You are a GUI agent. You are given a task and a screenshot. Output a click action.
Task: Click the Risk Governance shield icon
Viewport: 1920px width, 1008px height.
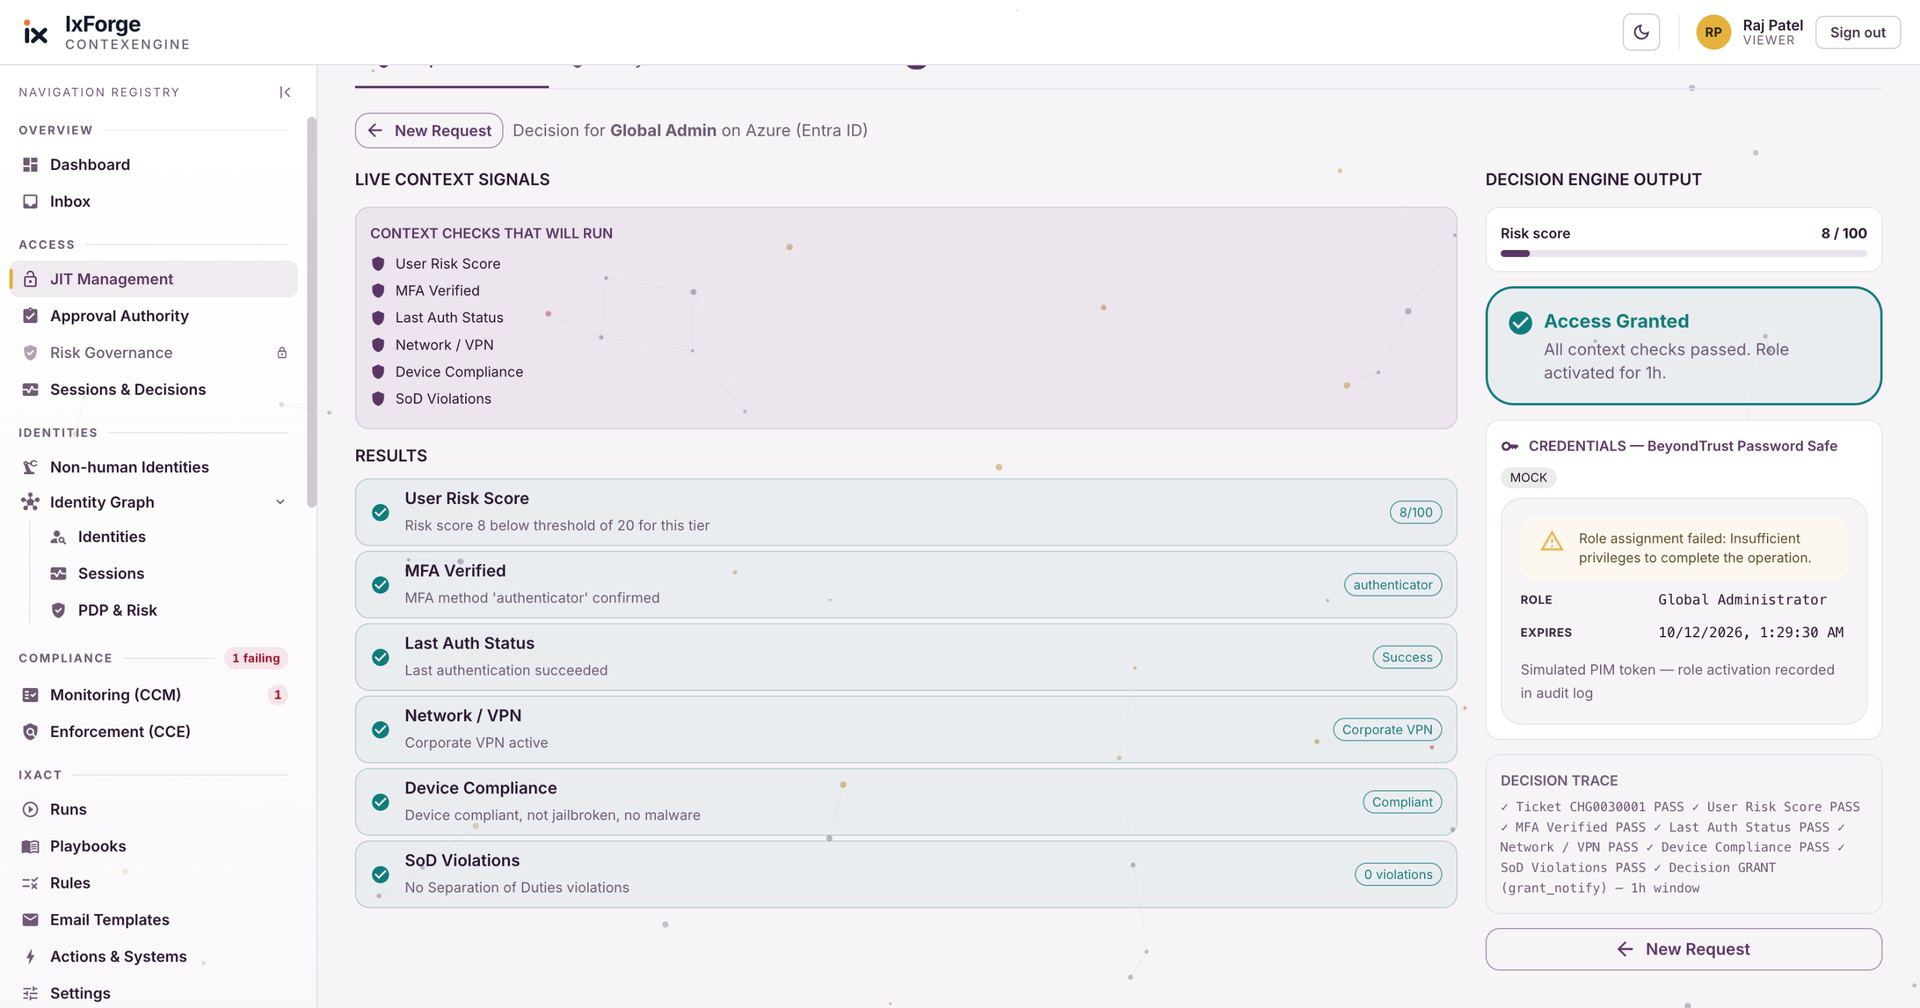coord(30,353)
